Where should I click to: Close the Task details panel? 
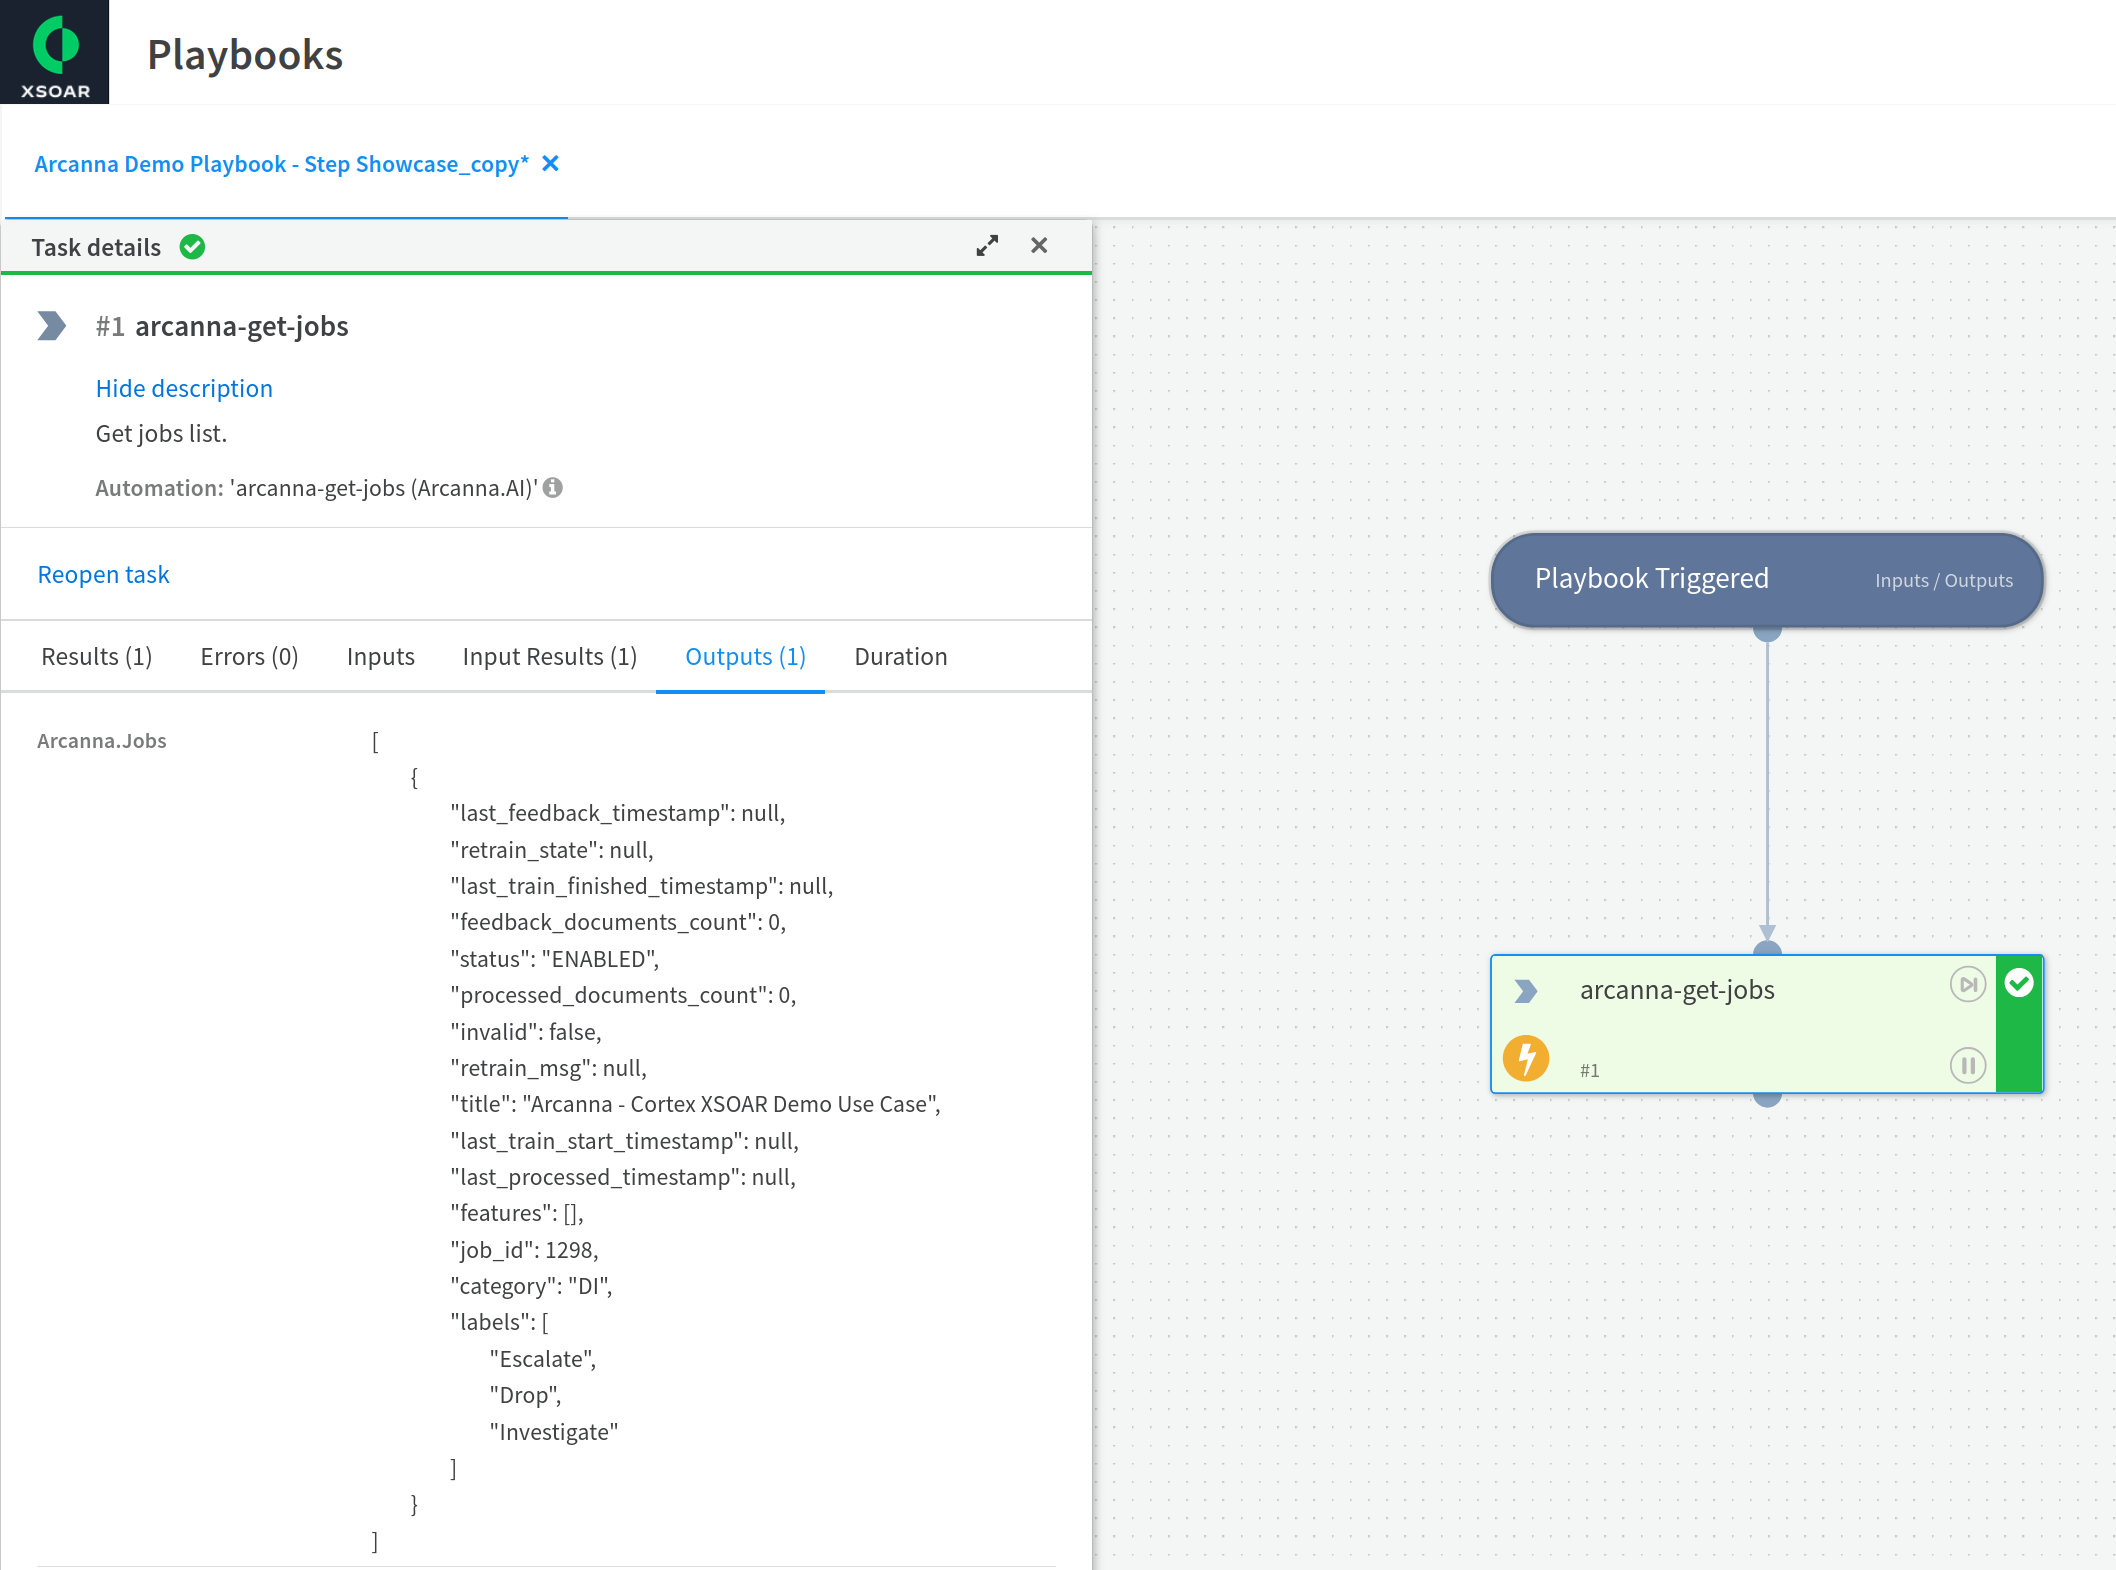click(x=1039, y=246)
